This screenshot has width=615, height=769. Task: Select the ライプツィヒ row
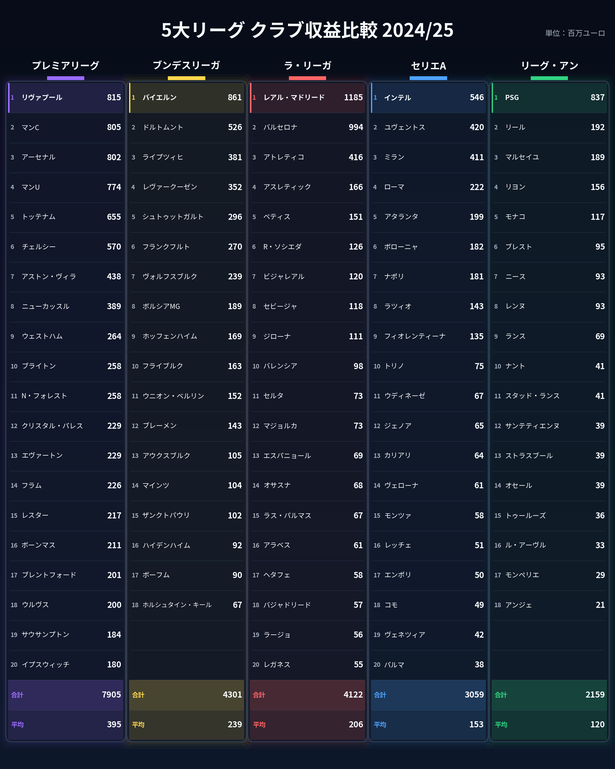186,157
